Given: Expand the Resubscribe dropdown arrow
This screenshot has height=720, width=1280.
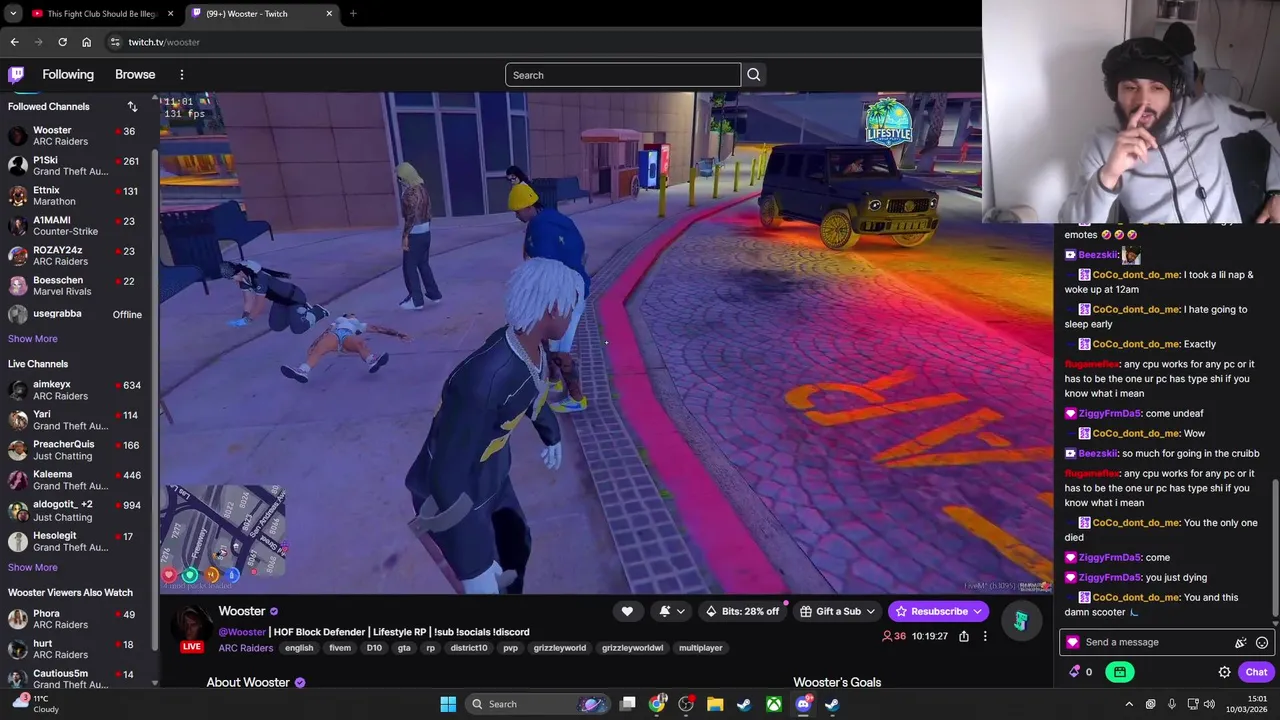Looking at the screenshot, I should pyautogui.click(x=979, y=611).
